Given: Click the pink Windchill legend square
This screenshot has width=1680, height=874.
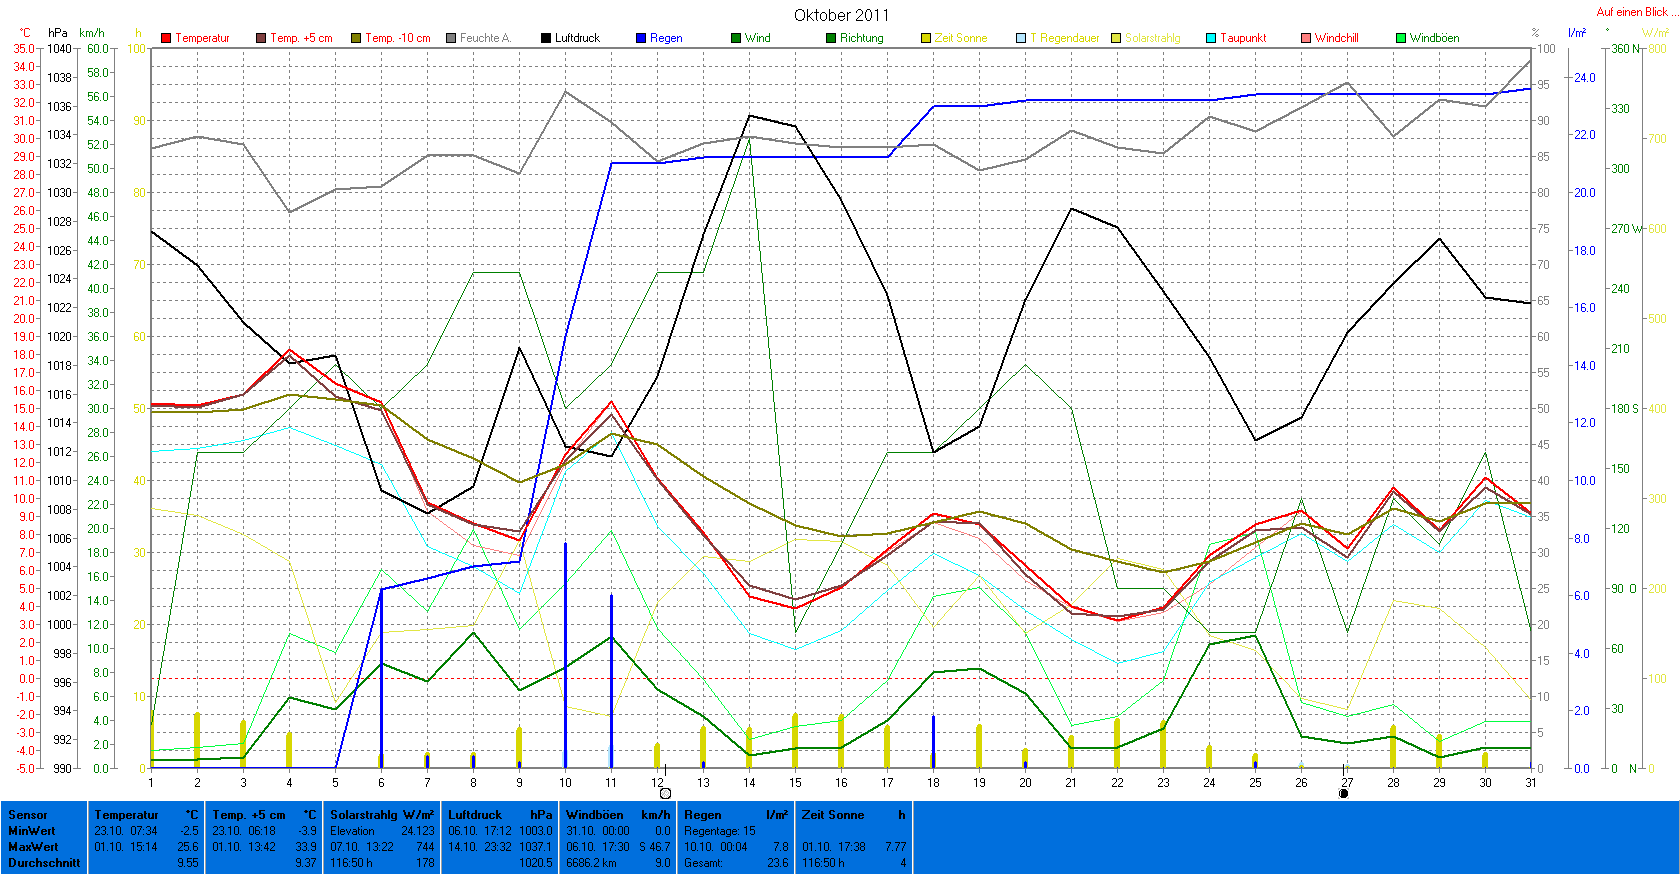Looking at the screenshot, I should point(1306,38).
